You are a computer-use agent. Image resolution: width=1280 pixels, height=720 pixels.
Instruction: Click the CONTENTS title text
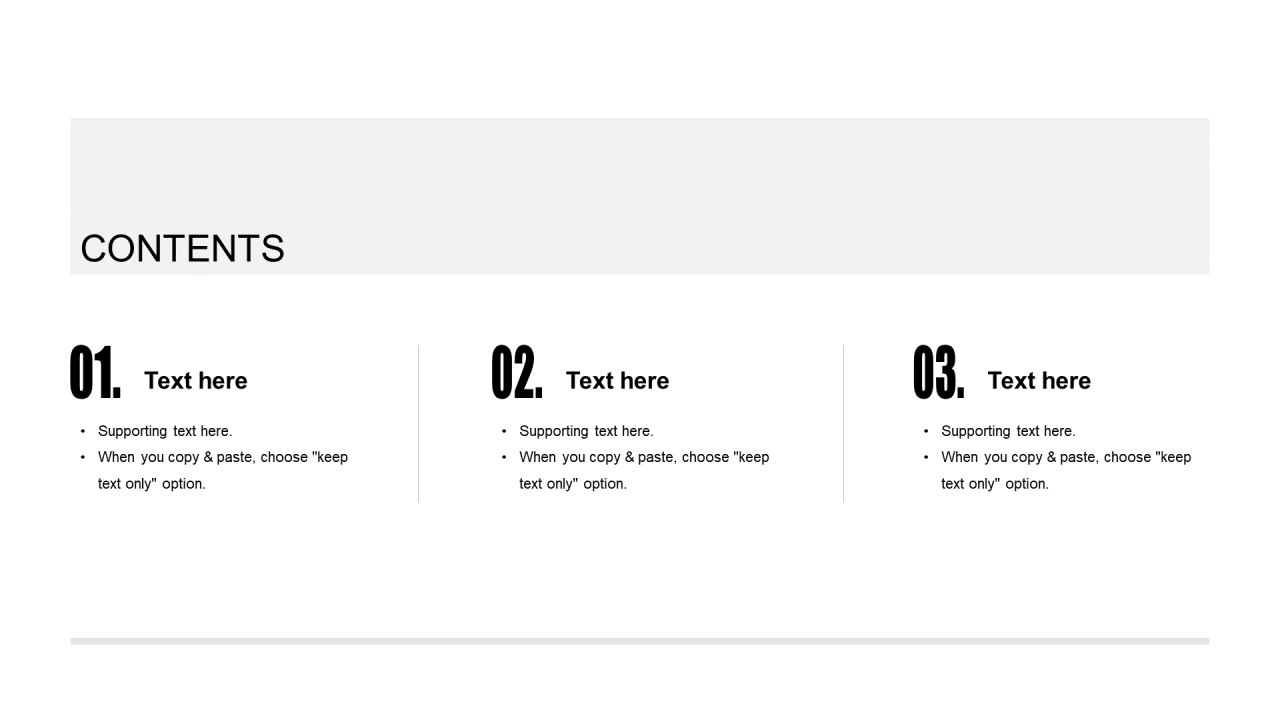tap(182, 249)
